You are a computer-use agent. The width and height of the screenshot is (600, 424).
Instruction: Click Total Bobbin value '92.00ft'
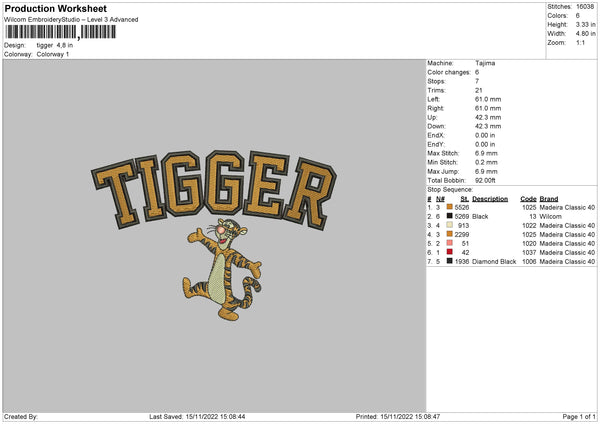(x=485, y=180)
